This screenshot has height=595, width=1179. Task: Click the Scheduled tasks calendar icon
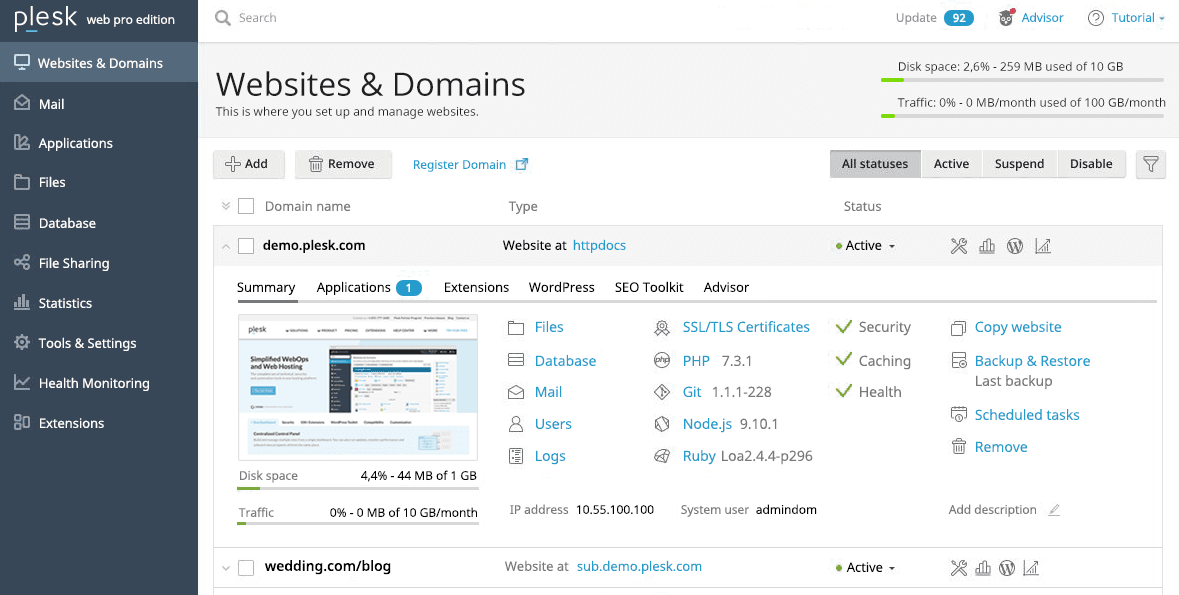pyautogui.click(x=959, y=414)
